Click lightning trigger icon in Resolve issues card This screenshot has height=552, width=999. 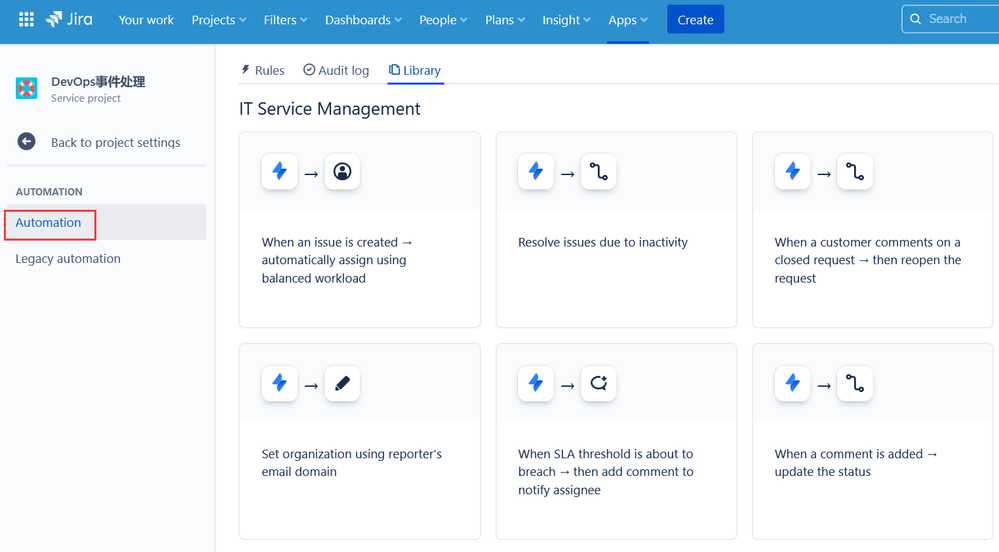(536, 171)
